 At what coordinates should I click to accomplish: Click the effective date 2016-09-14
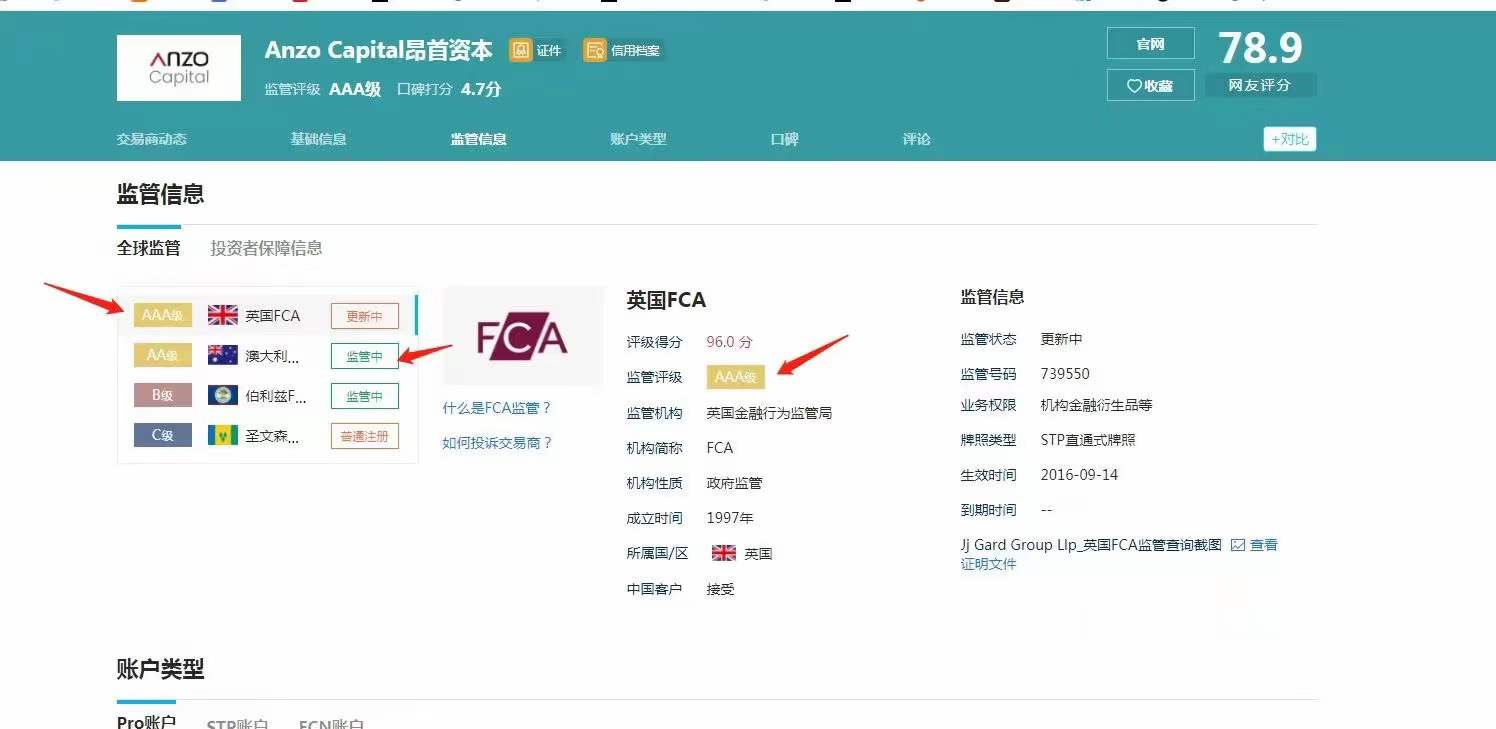pyautogui.click(x=1079, y=475)
